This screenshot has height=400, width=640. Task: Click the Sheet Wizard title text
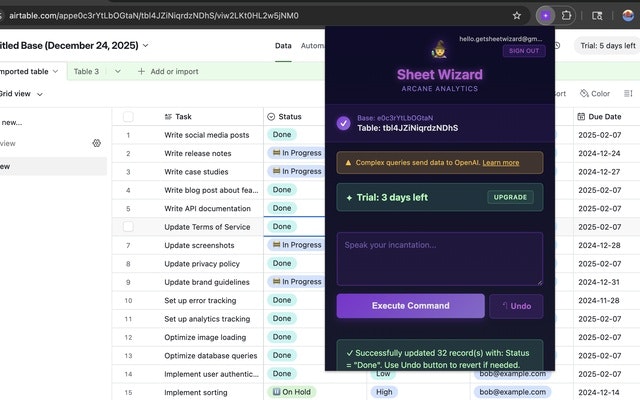pyautogui.click(x=440, y=74)
